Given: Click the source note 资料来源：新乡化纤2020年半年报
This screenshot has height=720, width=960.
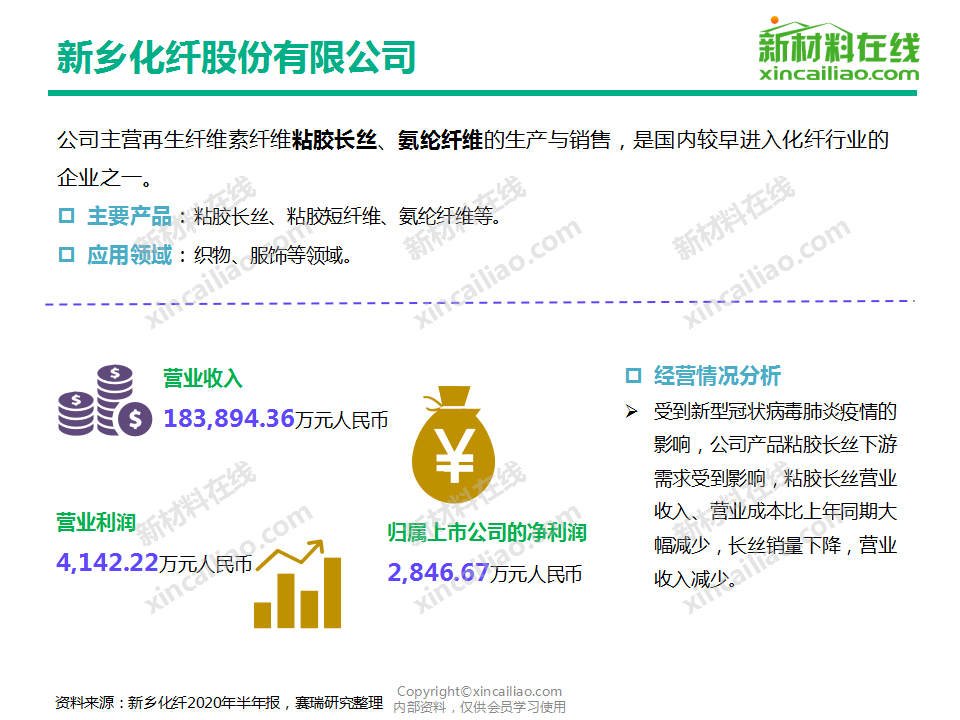Looking at the screenshot, I should (x=168, y=702).
